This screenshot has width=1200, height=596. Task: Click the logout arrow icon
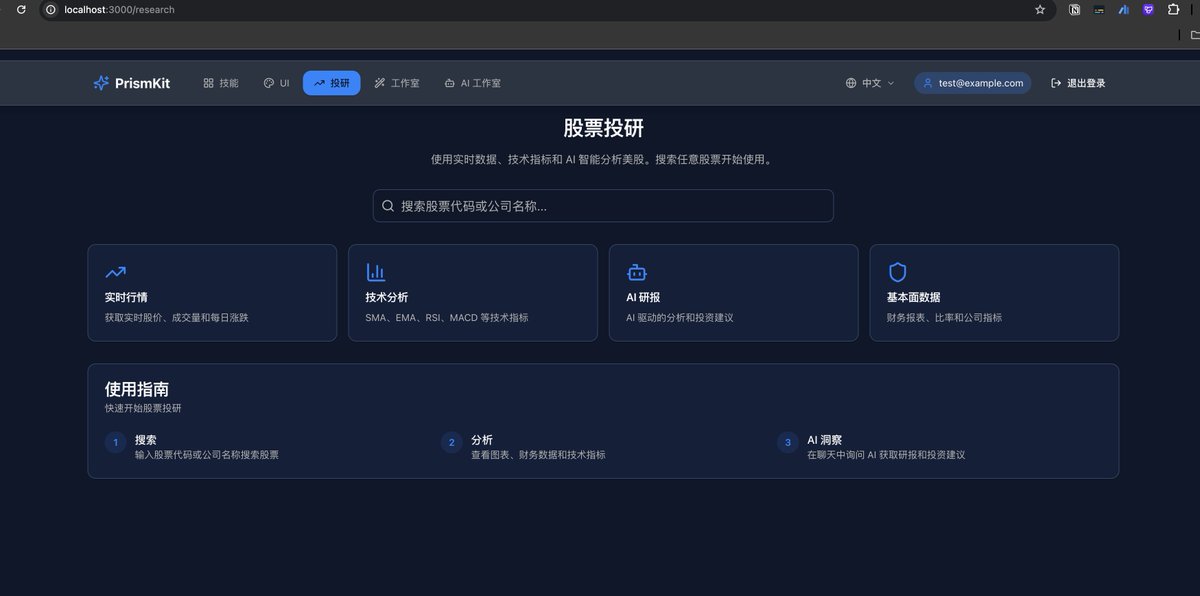coord(1056,83)
